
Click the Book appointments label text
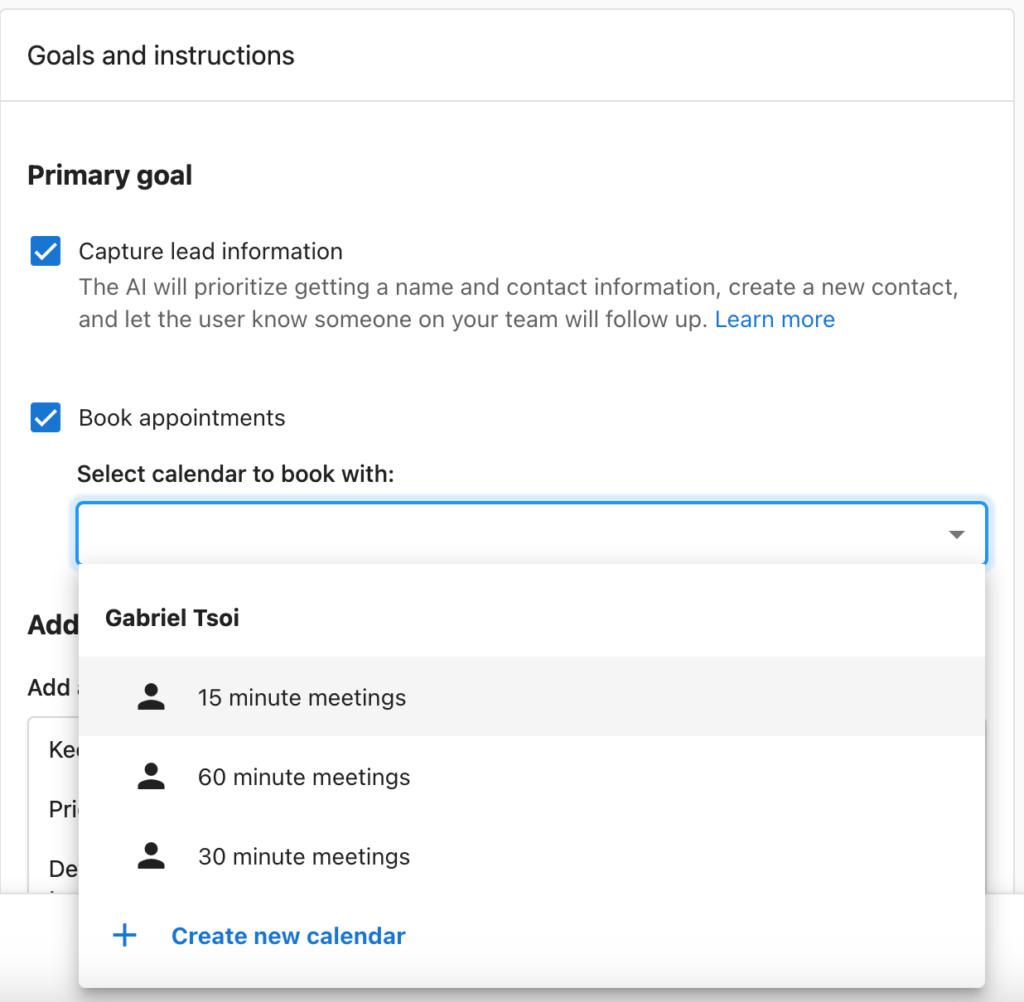pyautogui.click(x=182, y=417)
